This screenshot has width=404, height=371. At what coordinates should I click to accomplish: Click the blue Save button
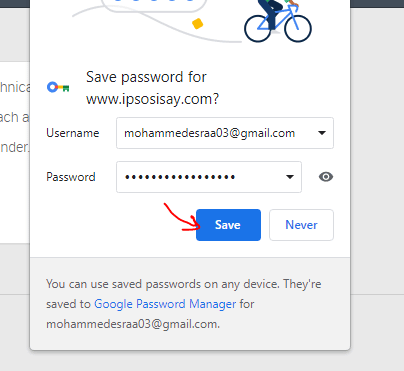point(228,225)
